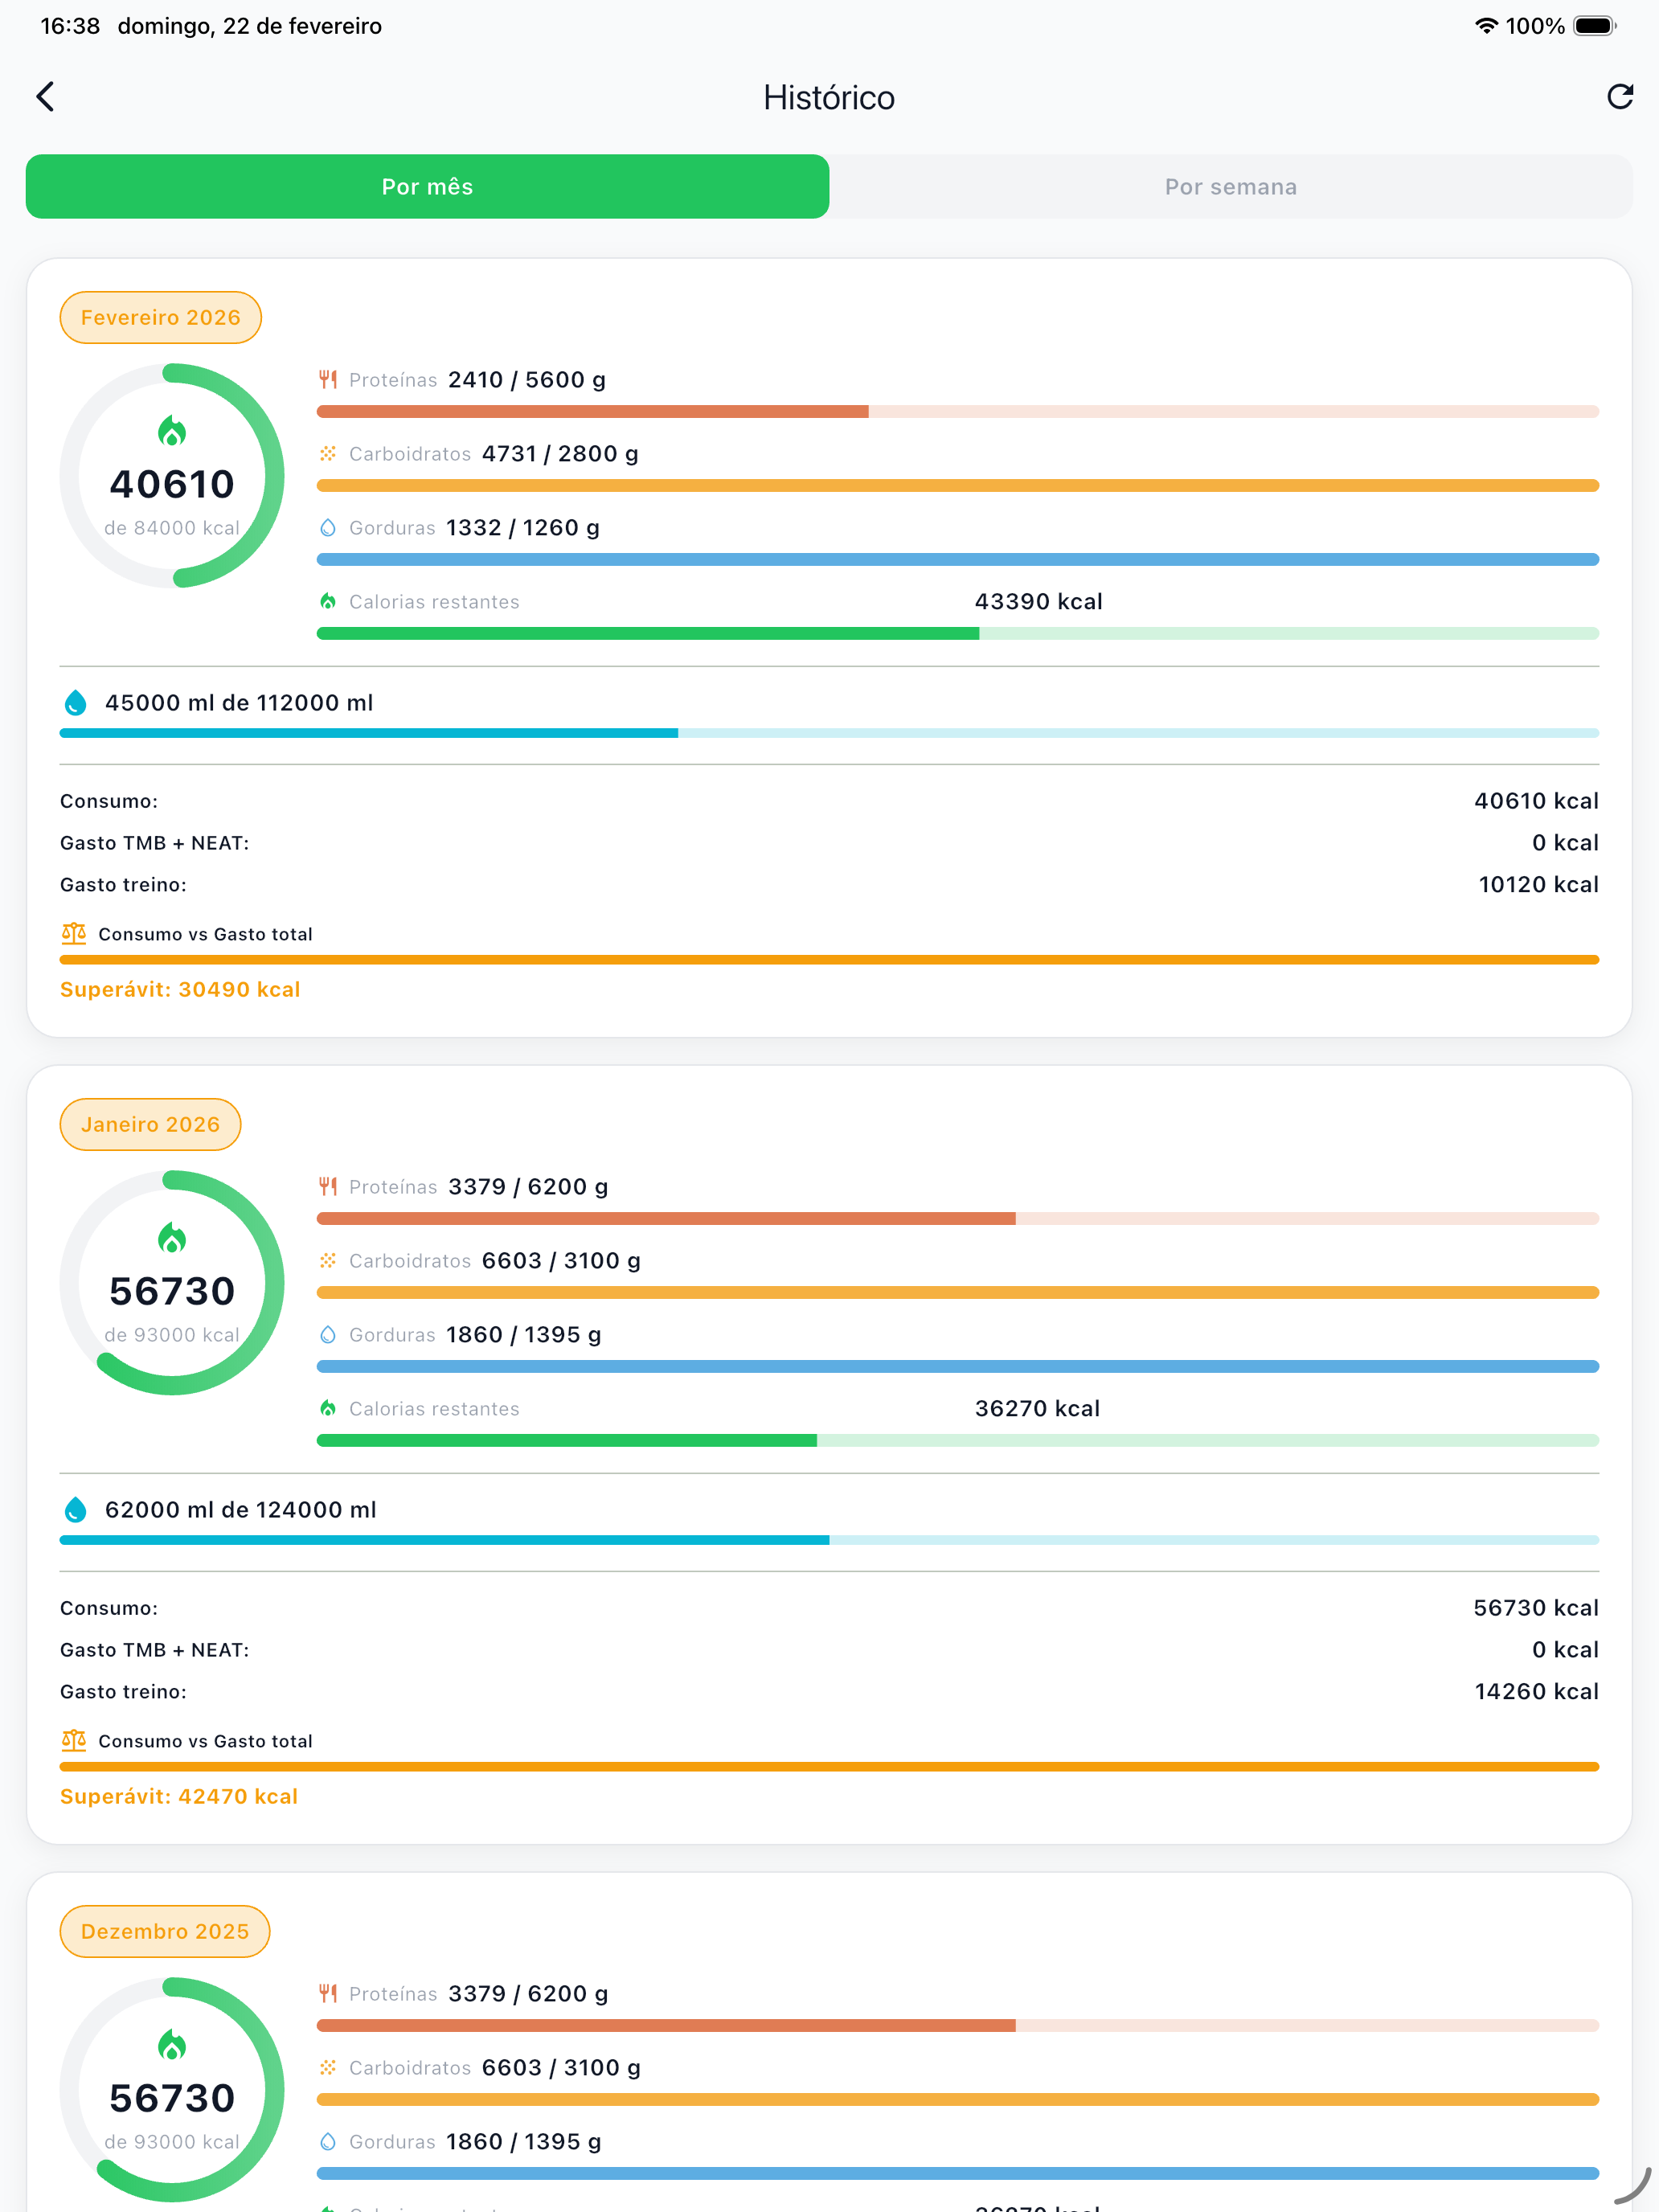Click Calorias restantes progress bar in Fevereiro 2026
The width and height of the screenshot is (1659, 2212).
[958, 633]
